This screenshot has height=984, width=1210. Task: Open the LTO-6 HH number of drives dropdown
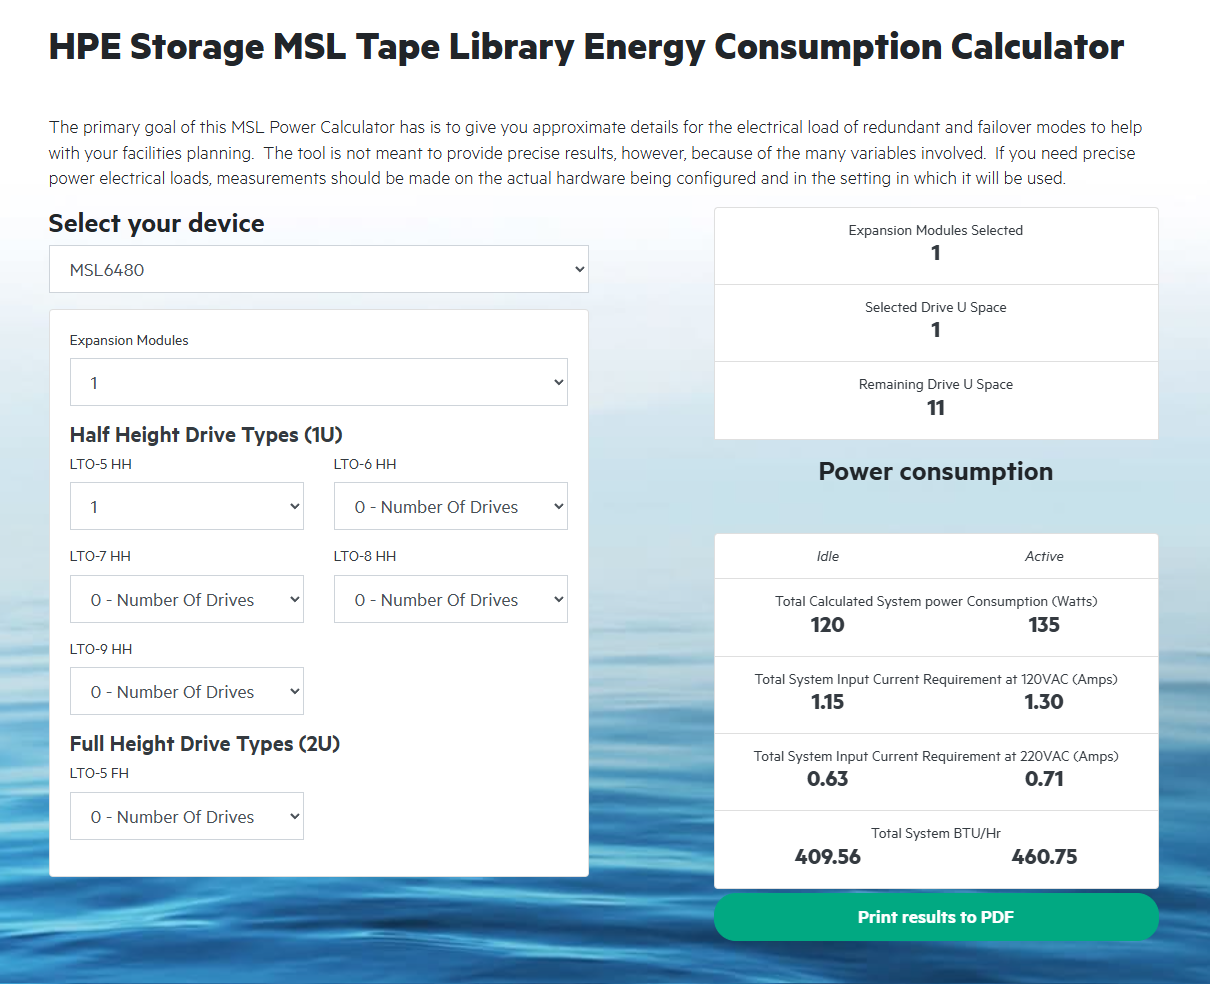pos(450,506)
